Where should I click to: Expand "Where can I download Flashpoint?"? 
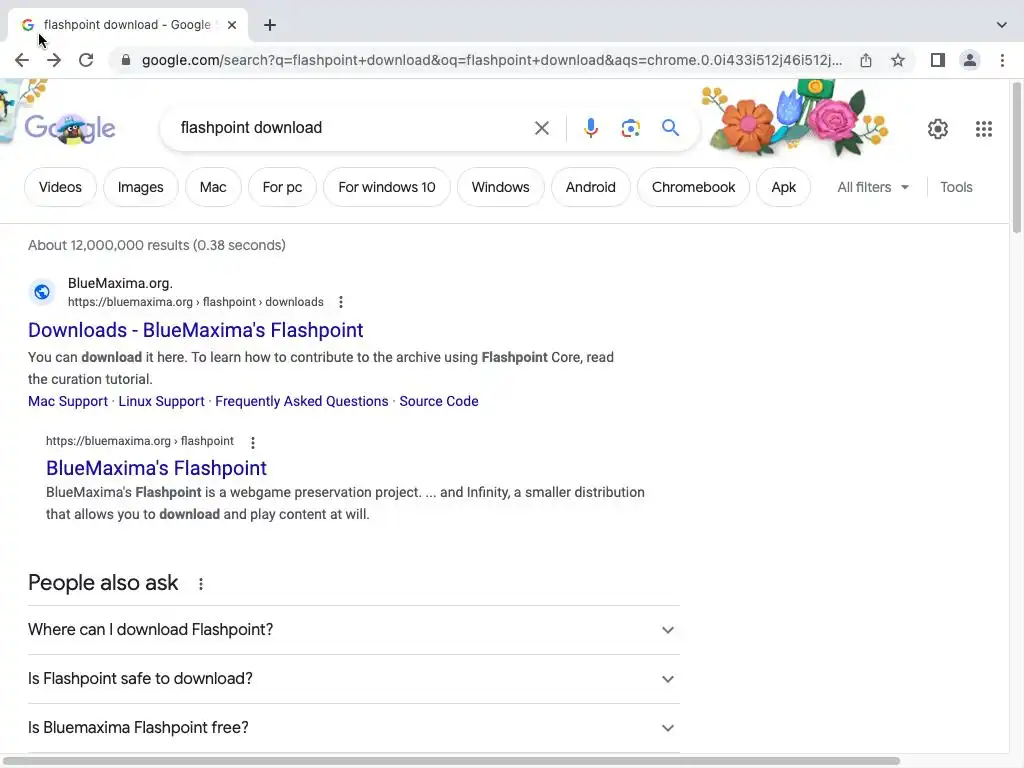point(354,630)
